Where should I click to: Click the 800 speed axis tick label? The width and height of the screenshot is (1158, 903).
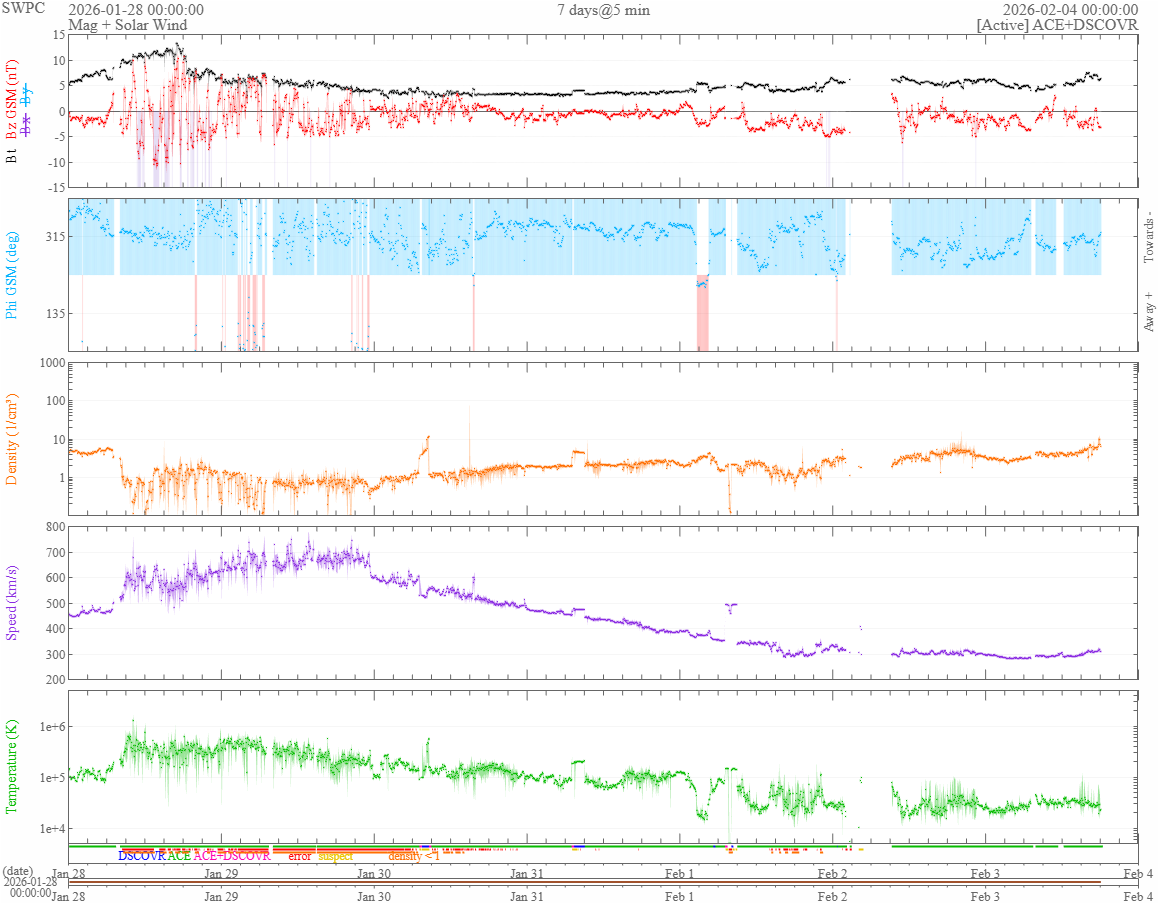(x=55, y=526)
